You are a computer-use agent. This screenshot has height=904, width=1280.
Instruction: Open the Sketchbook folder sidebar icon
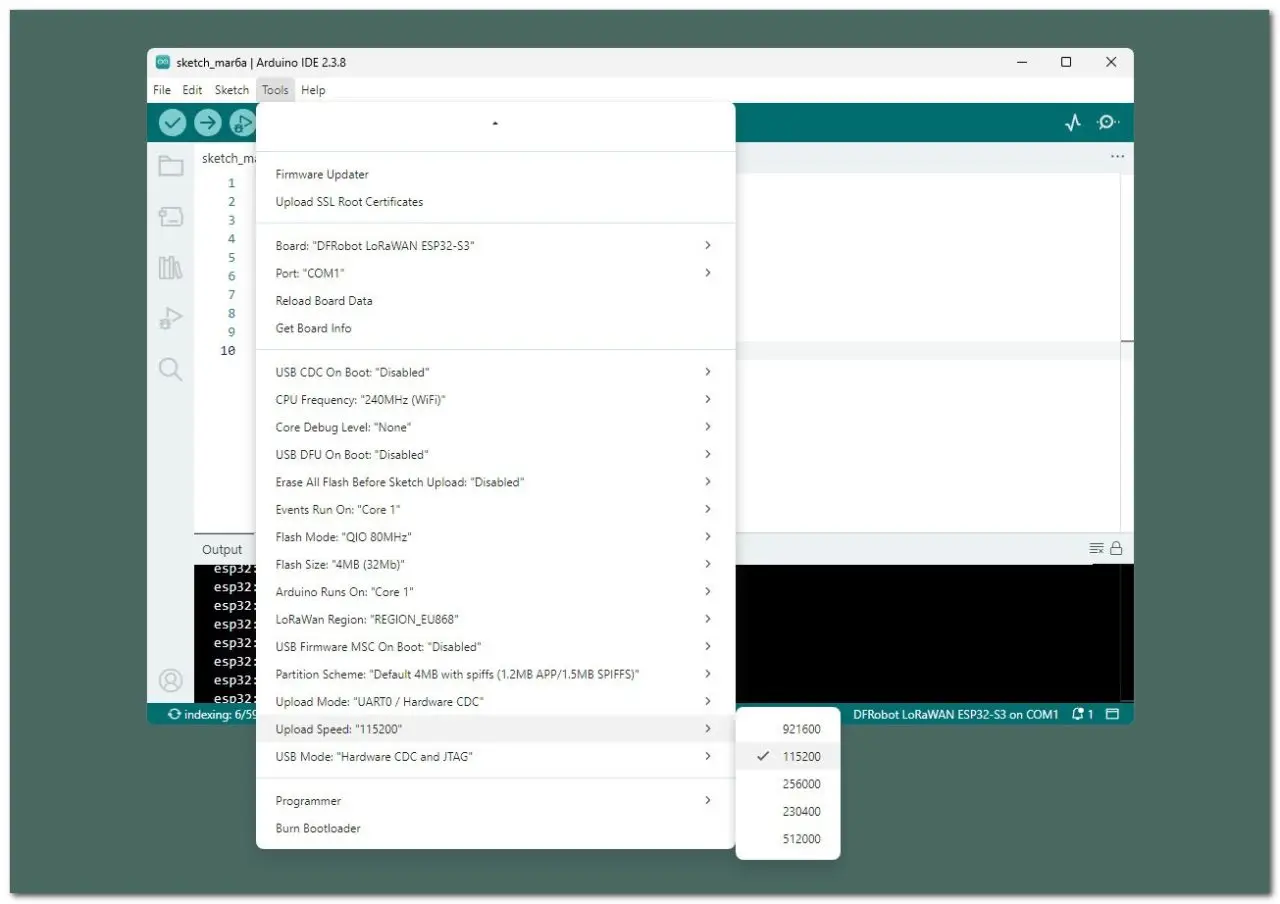pos(171,166)
